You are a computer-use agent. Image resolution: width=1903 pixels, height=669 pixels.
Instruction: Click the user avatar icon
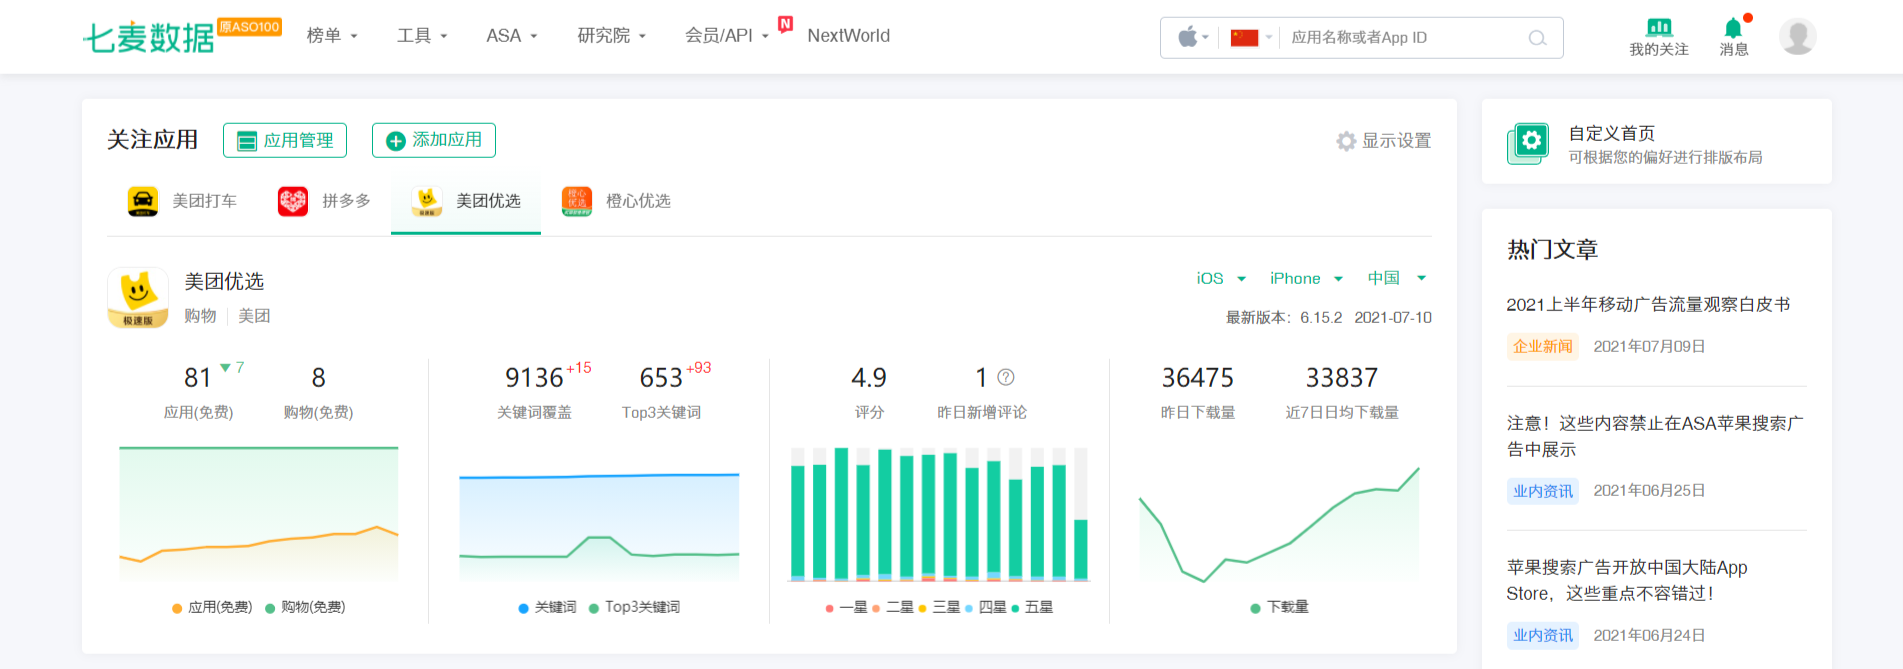[x=1797, y=37]
